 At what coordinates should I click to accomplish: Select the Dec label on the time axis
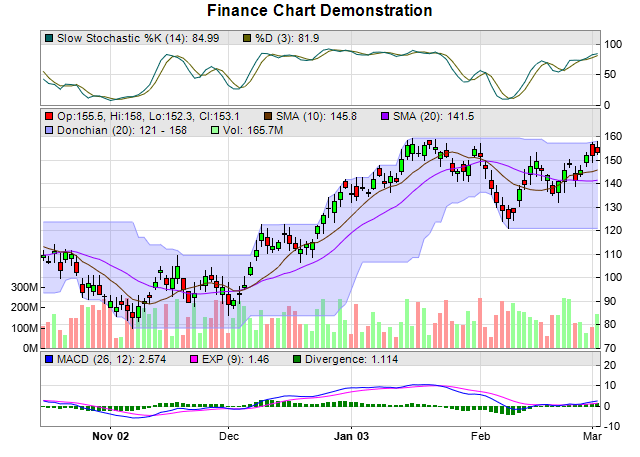(x=229, y=436)
